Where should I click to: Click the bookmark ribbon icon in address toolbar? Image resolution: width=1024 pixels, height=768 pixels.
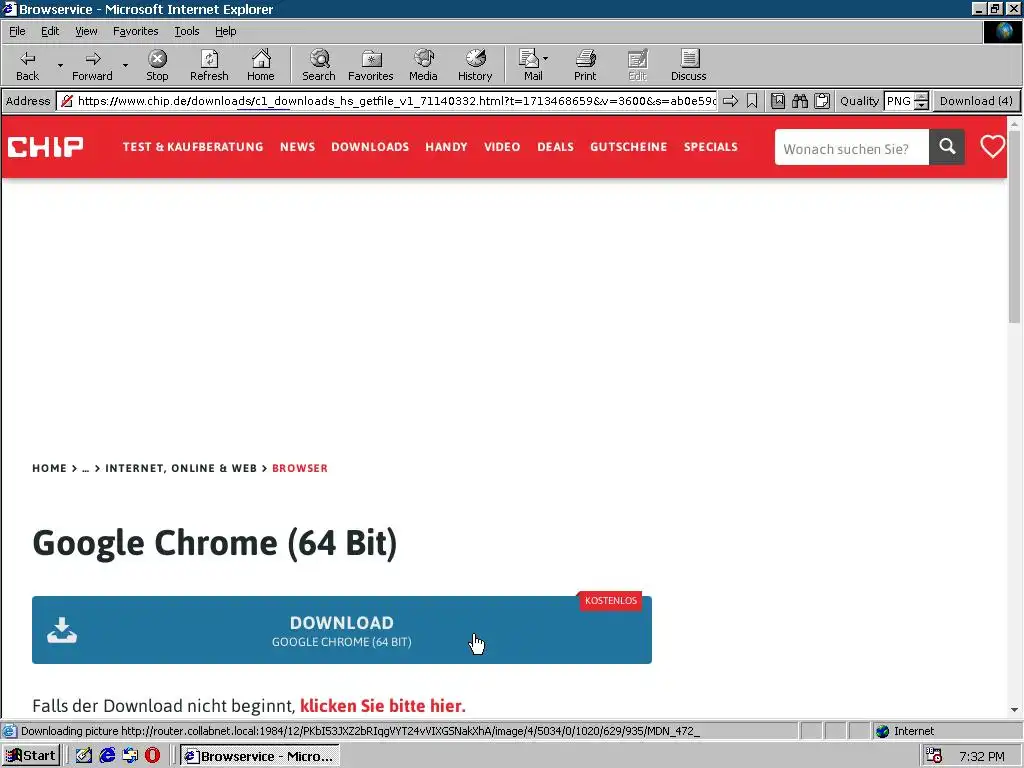click(752, 101)
